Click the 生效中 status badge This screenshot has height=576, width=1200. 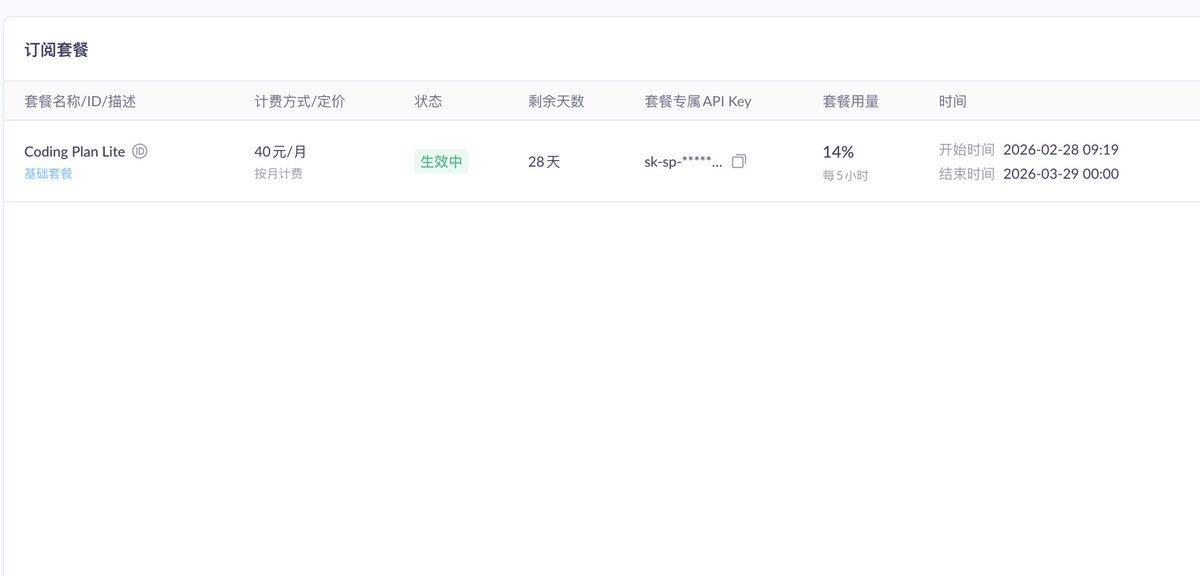tap(441, 160)
